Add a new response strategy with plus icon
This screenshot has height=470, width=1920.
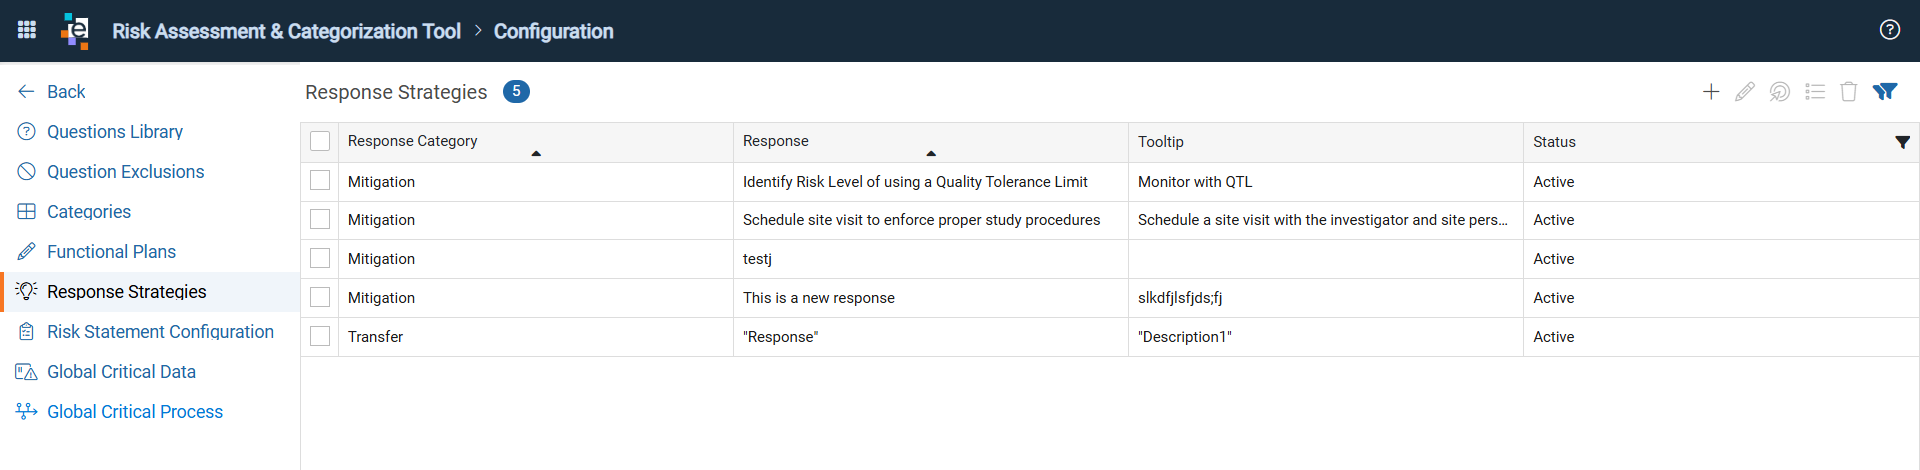[1711, 92]
